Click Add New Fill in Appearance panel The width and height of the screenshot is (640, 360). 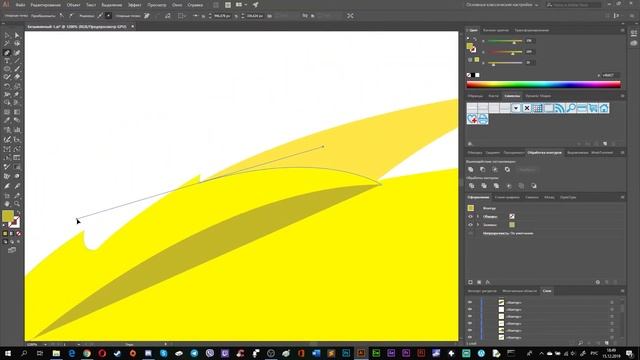(479, 282)
